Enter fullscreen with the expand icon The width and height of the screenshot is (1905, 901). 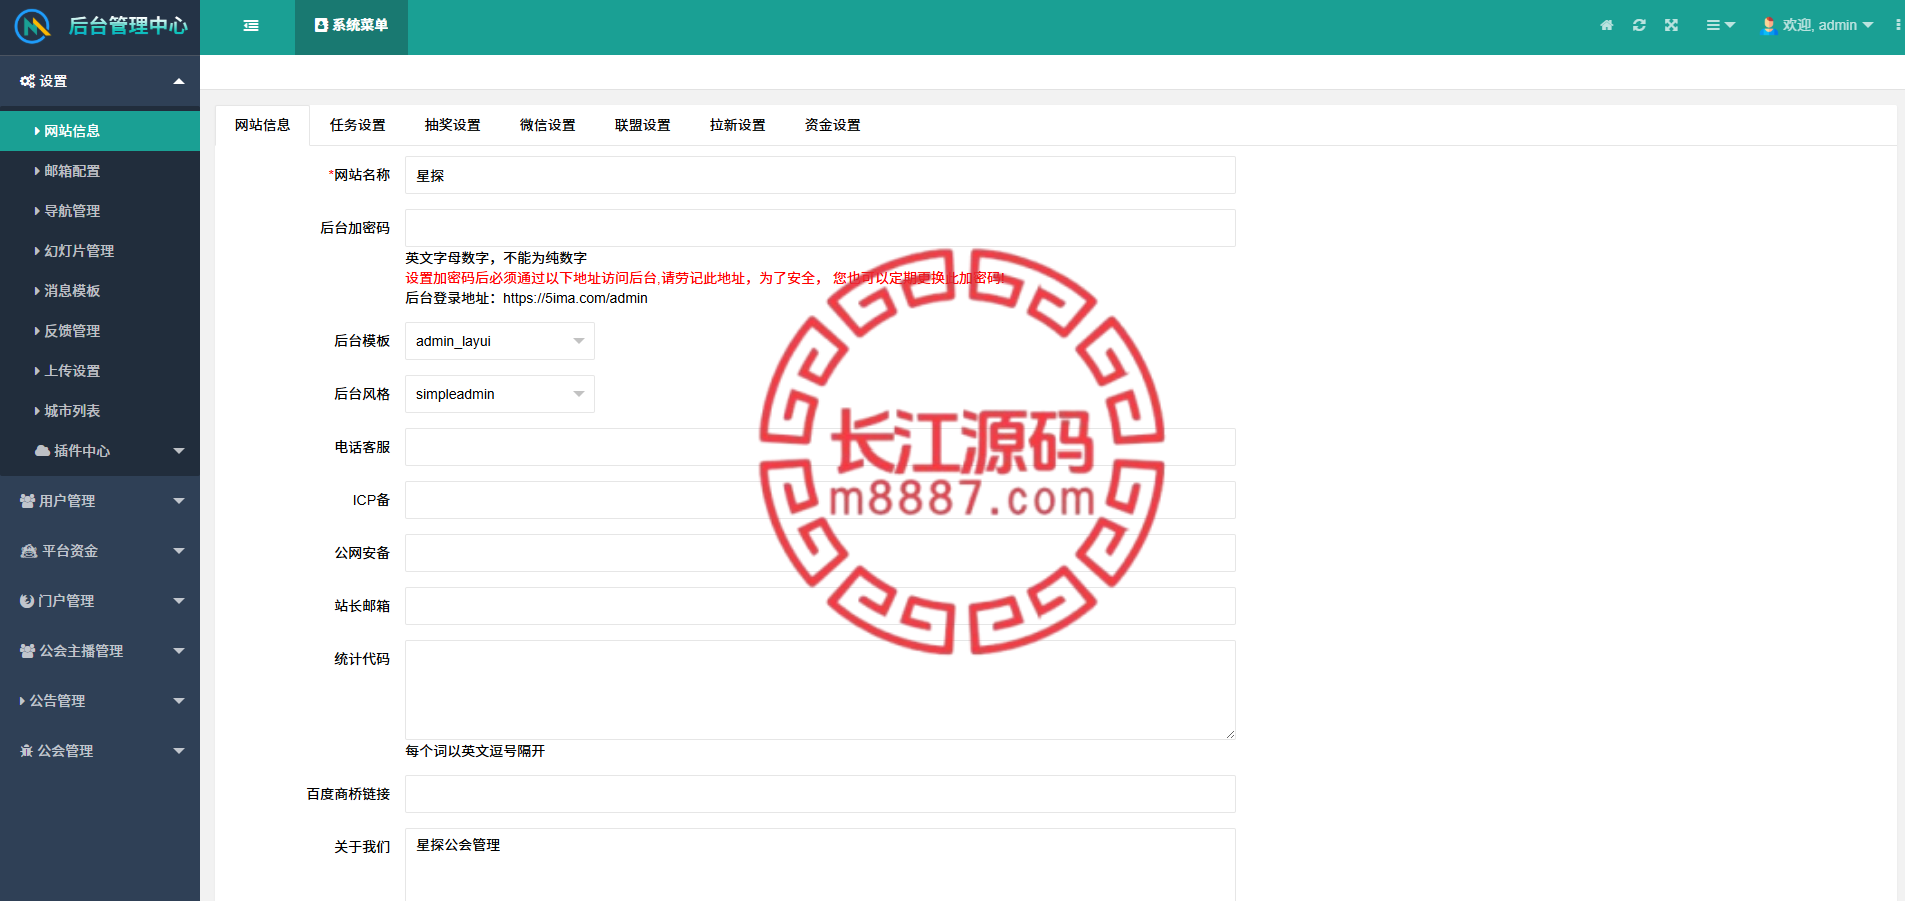(x=1671, y=26)
